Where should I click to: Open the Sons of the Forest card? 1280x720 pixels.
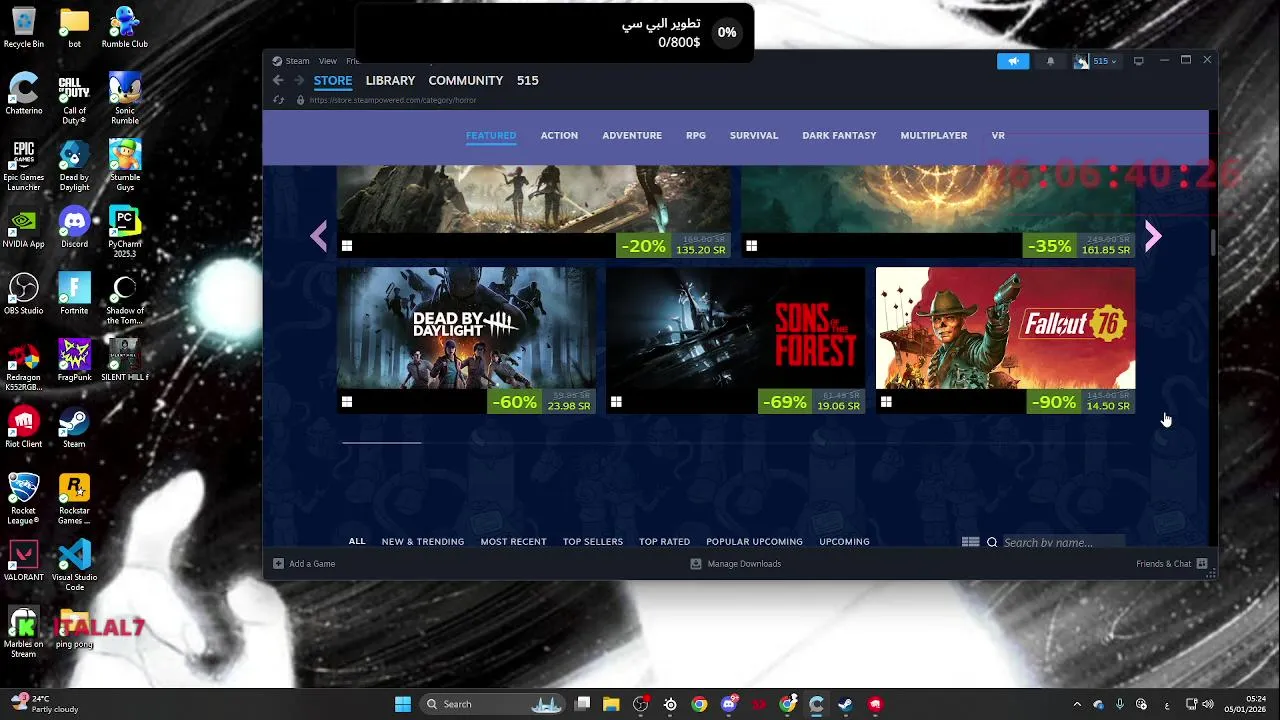tap(735, 340)
